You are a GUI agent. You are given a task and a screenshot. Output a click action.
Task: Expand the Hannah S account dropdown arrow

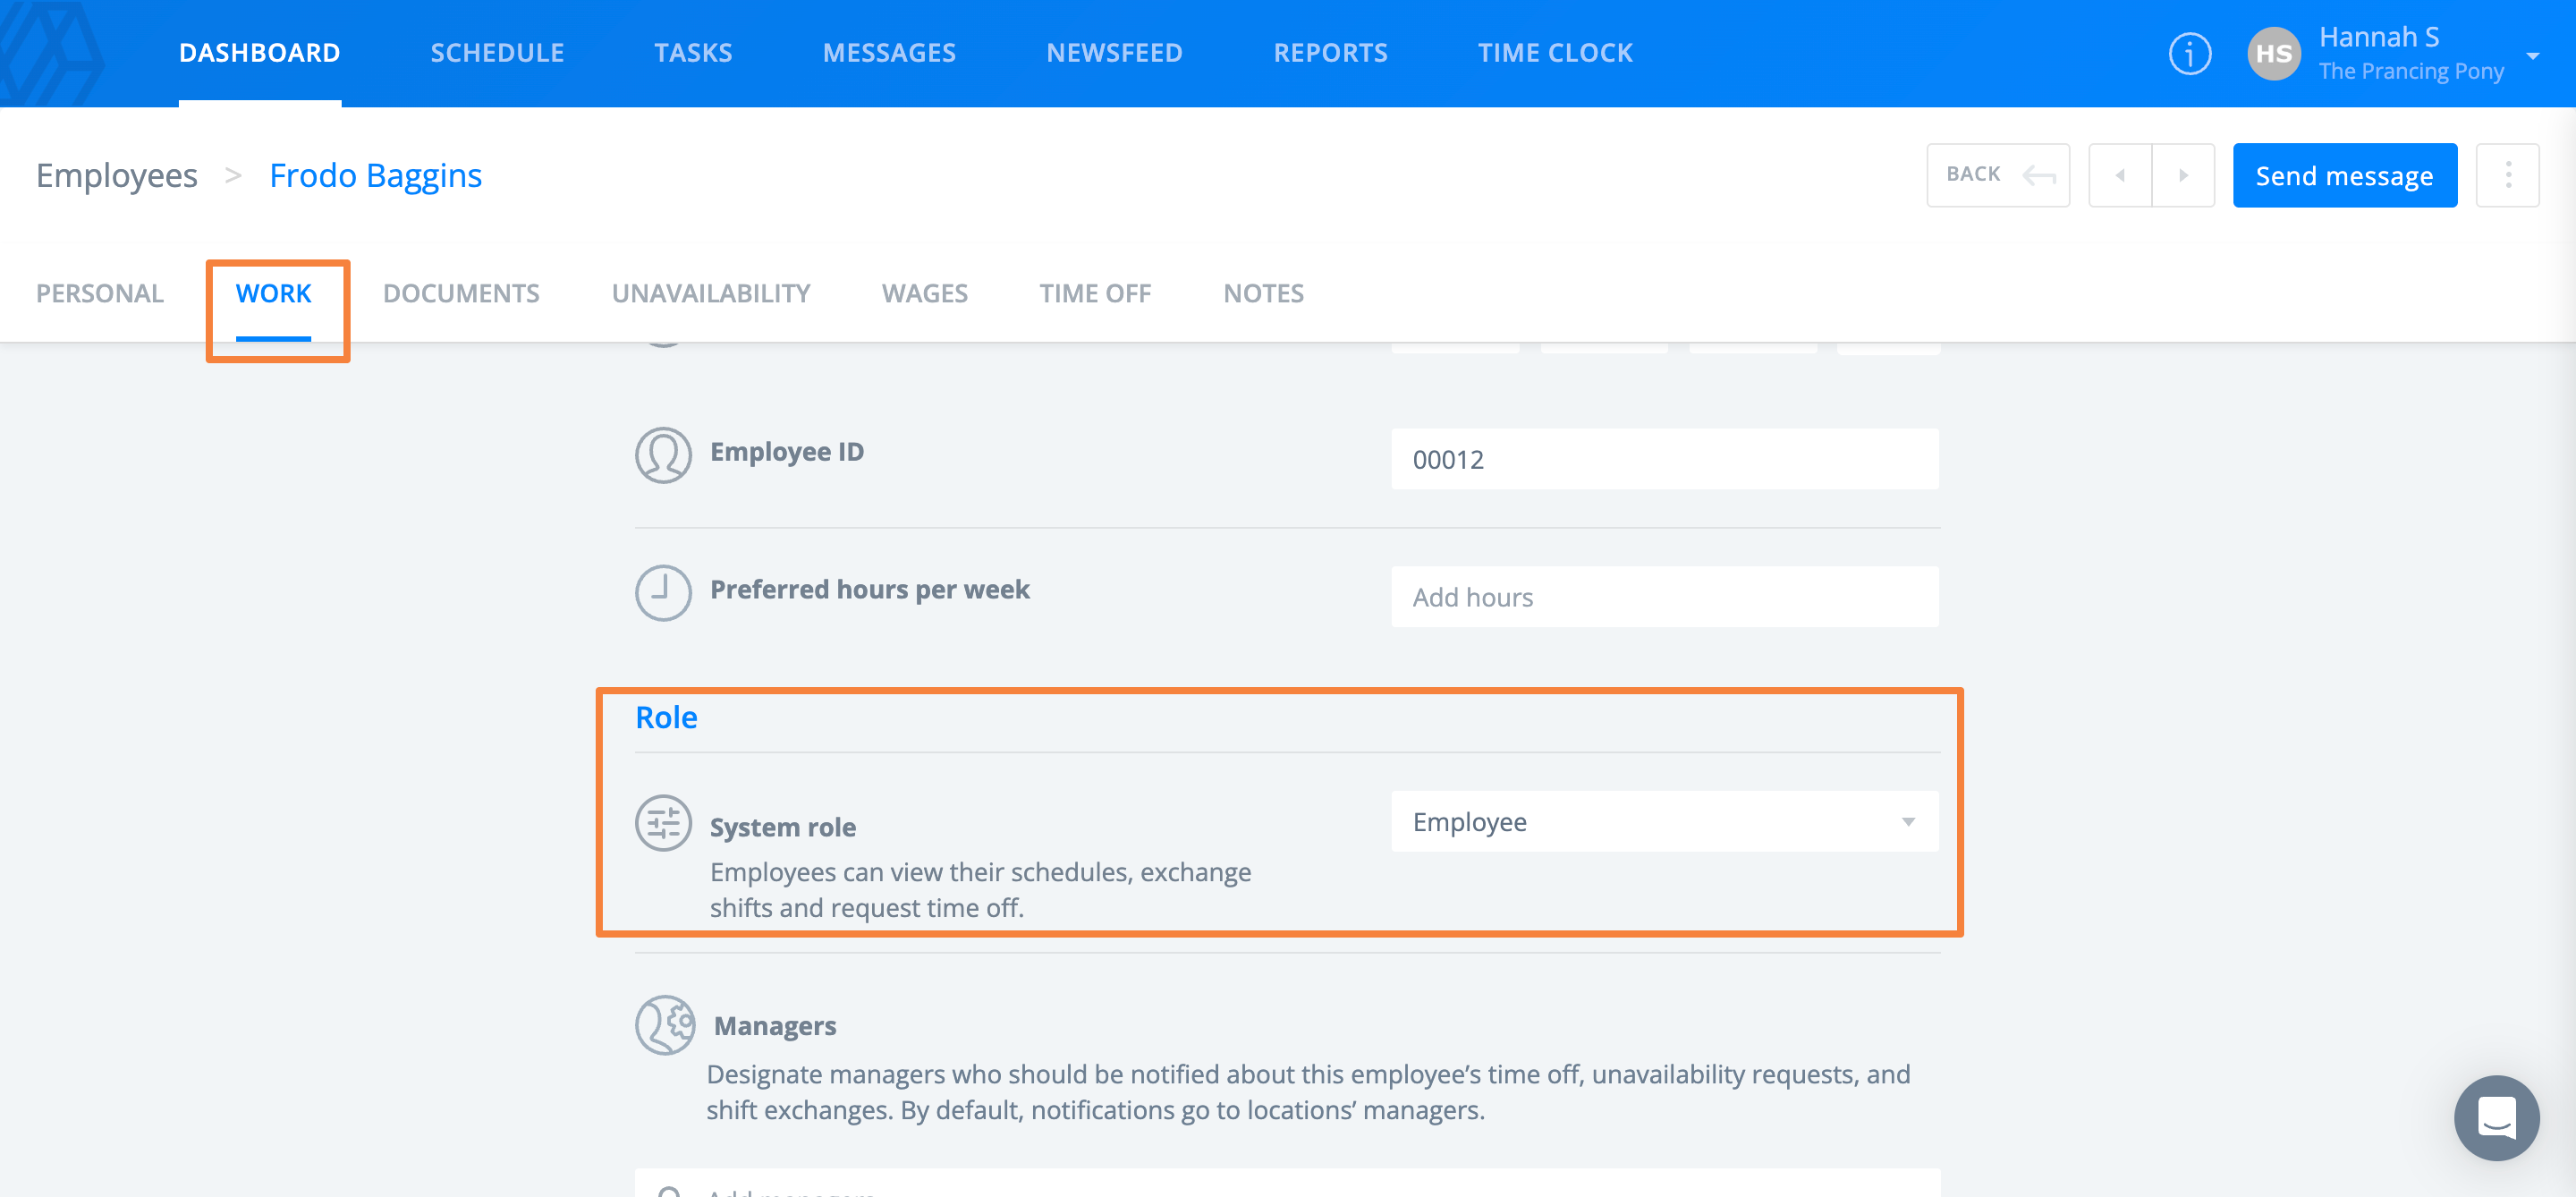click(x=2533, y=55)
